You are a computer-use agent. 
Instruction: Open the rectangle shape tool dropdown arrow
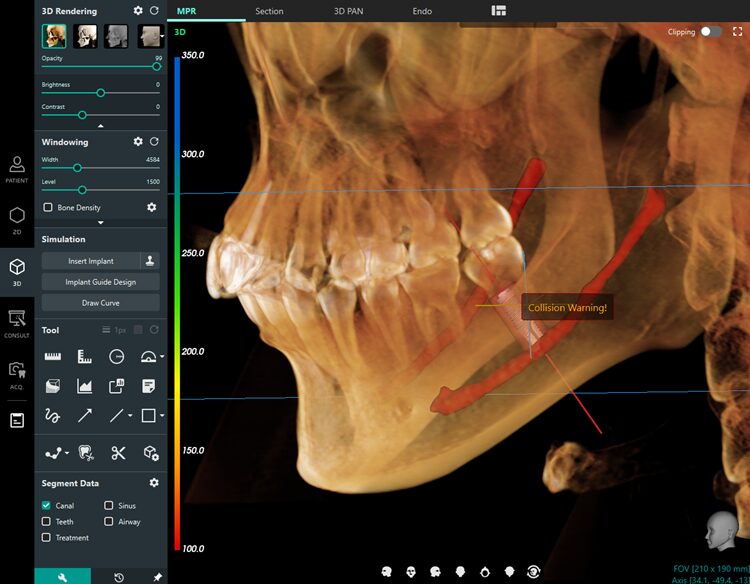coord(162,415)
